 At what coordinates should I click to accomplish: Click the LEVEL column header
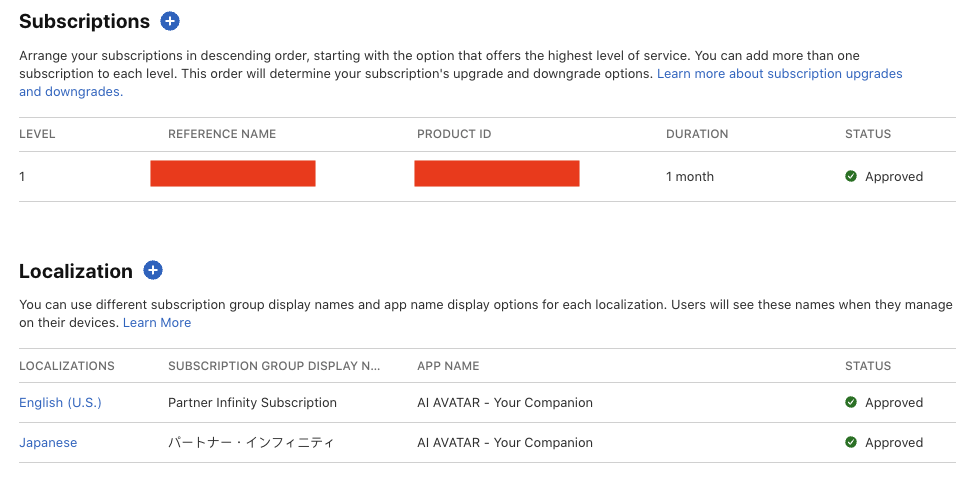click(x=37, y=134)
